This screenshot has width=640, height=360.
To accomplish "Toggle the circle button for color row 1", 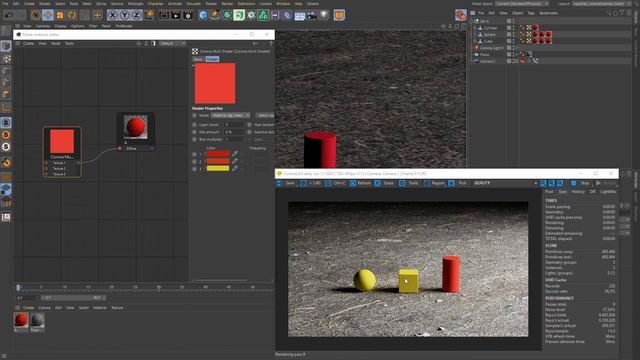I will pyautogui.click(x=194, y=154).
